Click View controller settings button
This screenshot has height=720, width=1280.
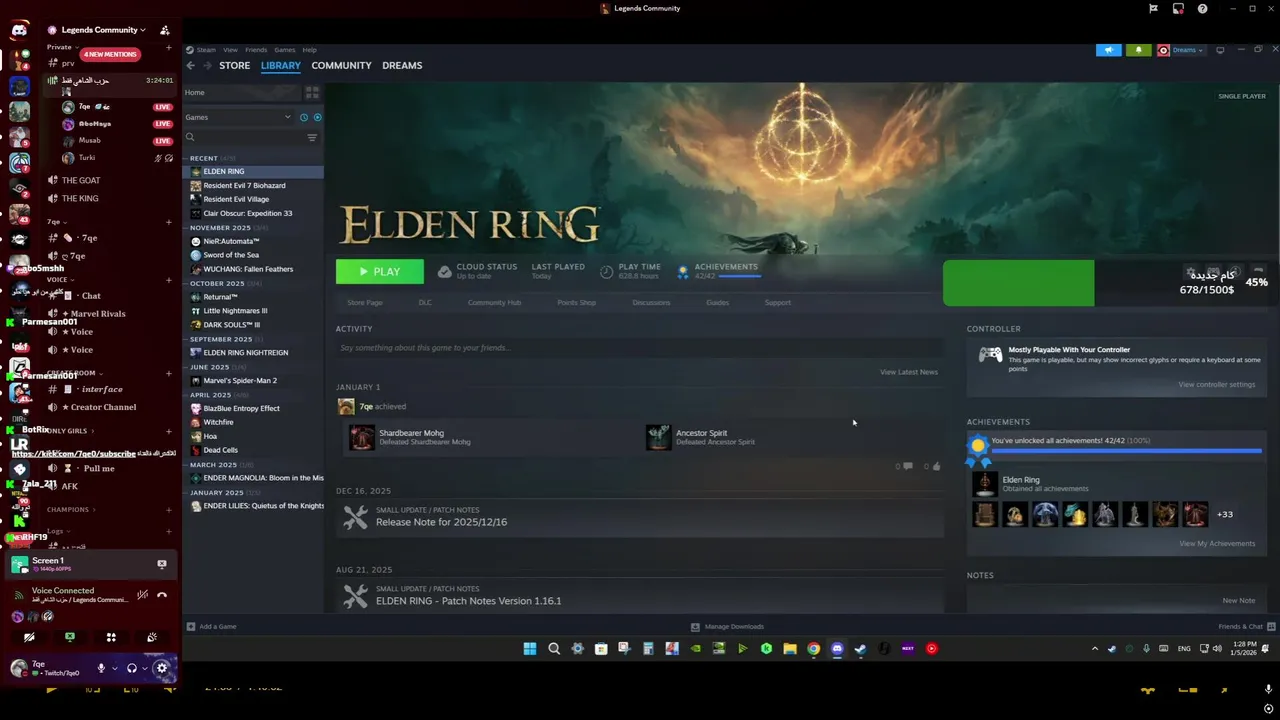[1216, 384]
